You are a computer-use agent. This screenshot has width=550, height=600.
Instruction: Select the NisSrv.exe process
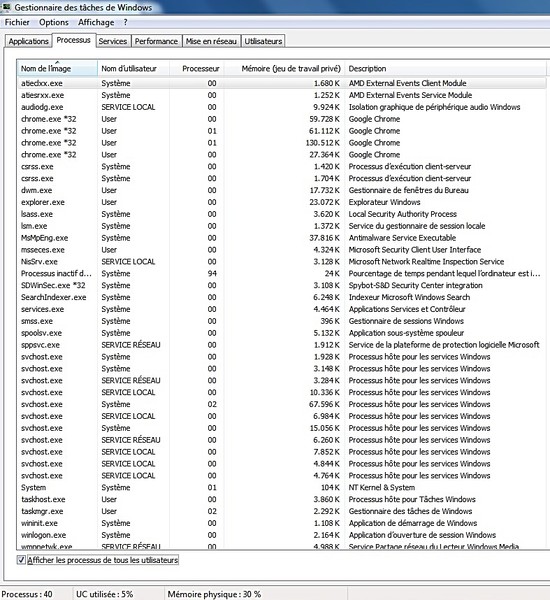pos(282,261)
